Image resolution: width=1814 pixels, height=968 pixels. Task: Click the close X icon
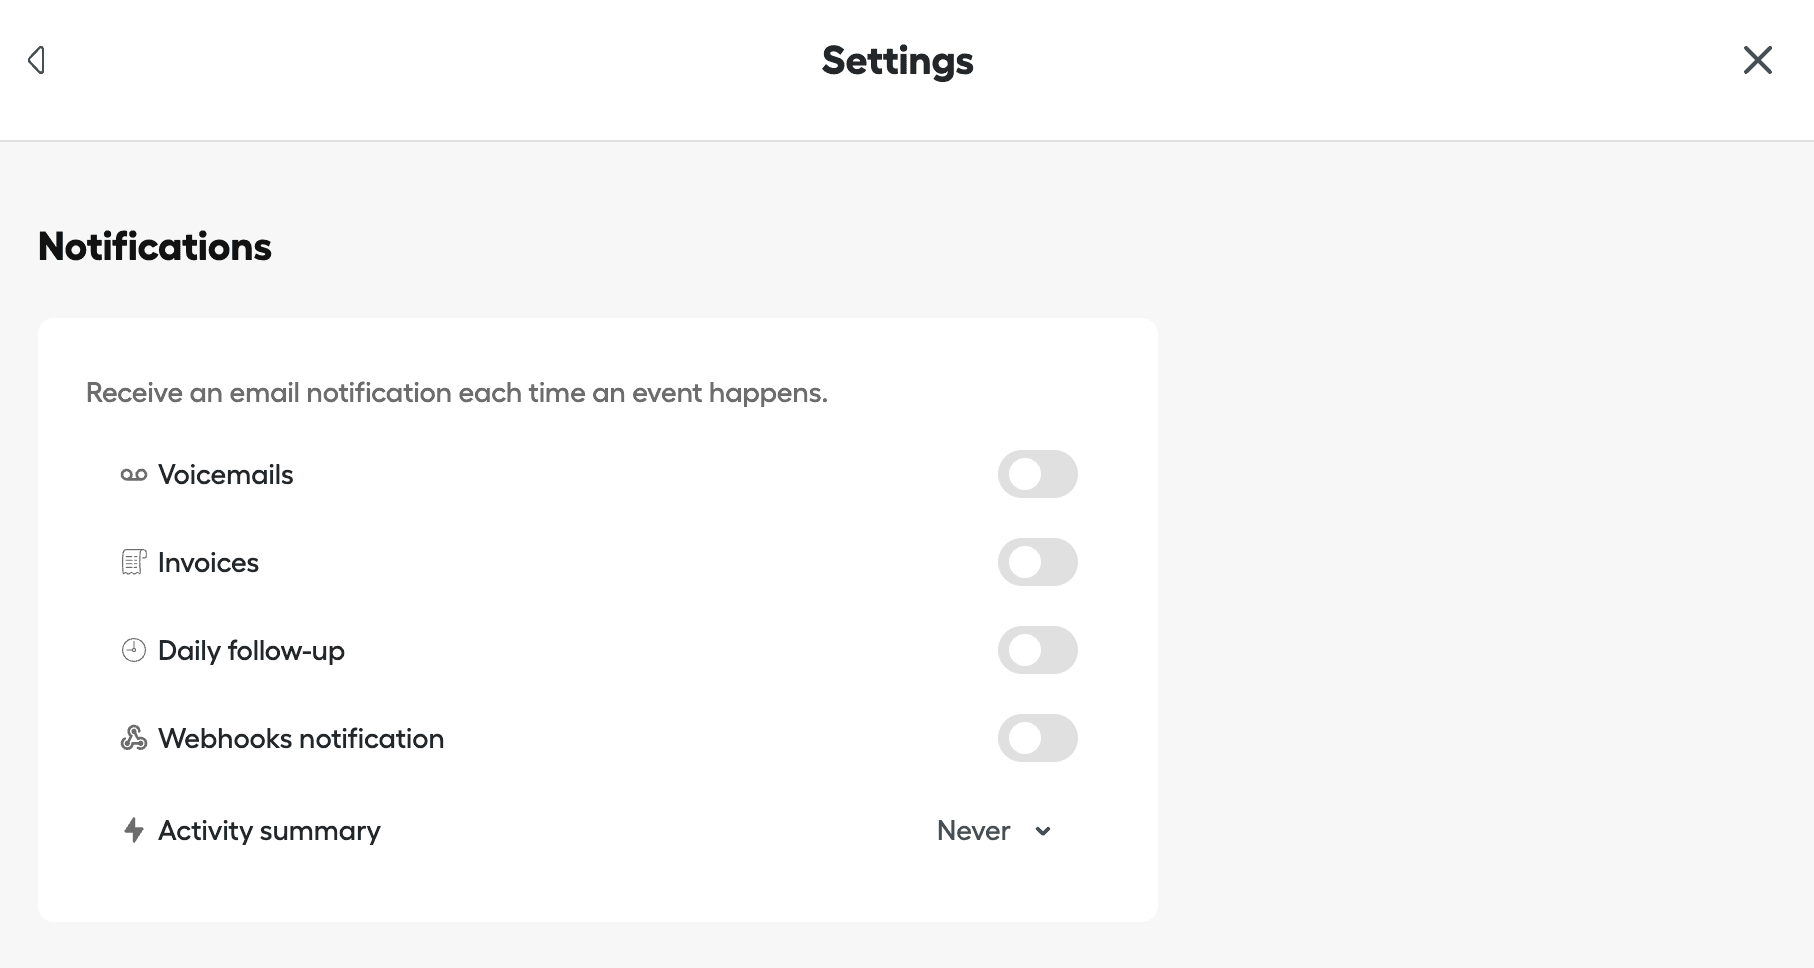[1757, 60]
